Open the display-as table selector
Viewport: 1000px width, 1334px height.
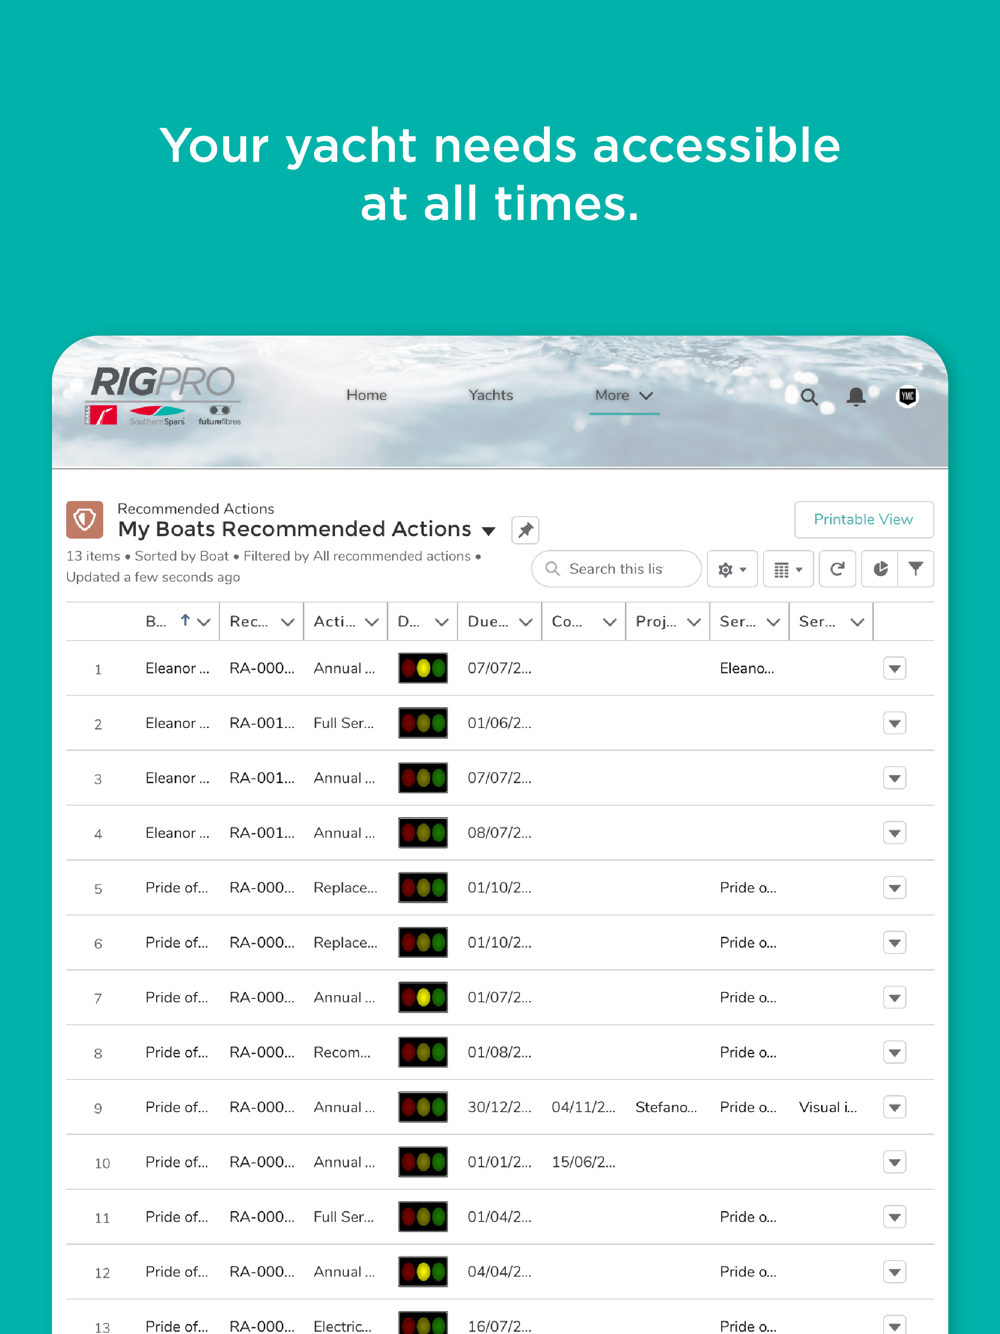(x=788, y=569)
